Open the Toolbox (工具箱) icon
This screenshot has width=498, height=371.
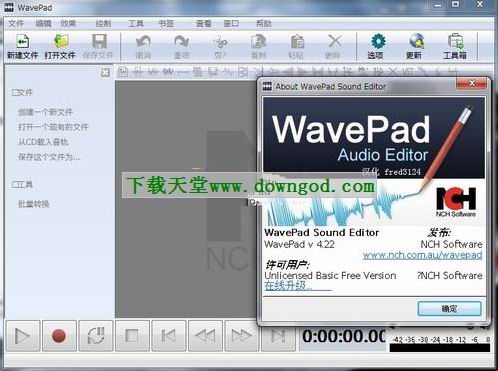click(455, 46)
